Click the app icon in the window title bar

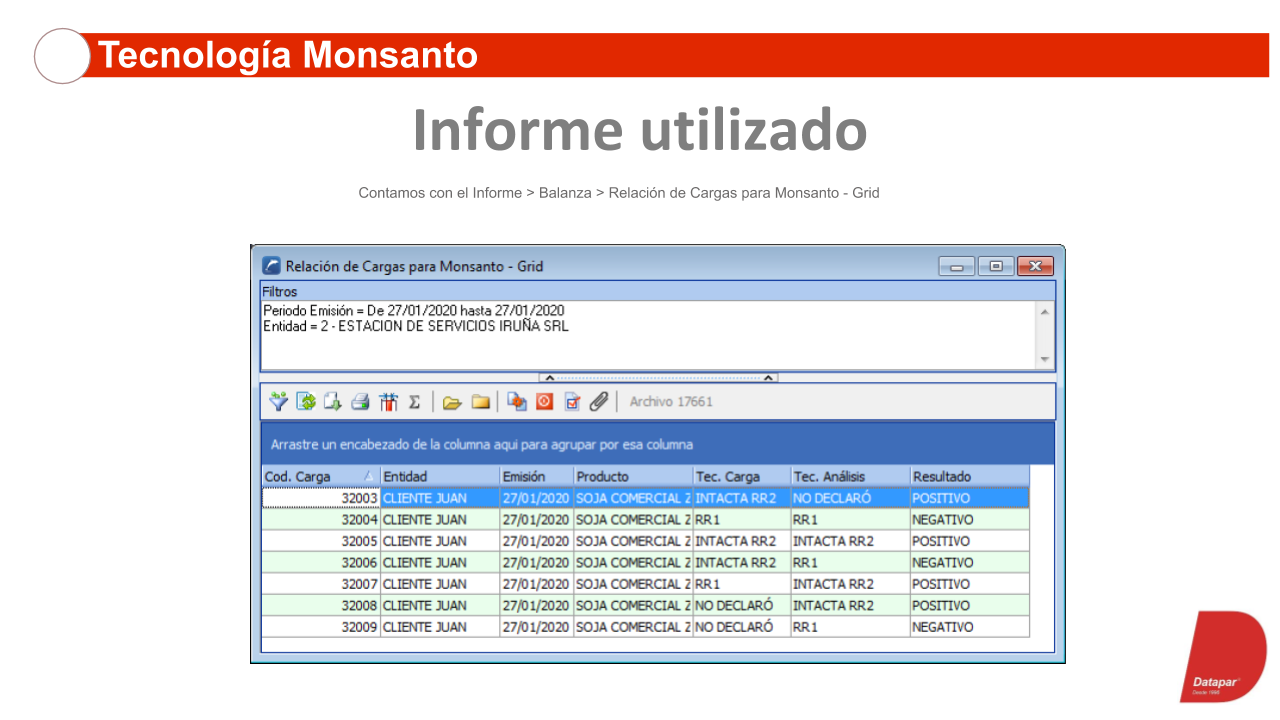271,266
